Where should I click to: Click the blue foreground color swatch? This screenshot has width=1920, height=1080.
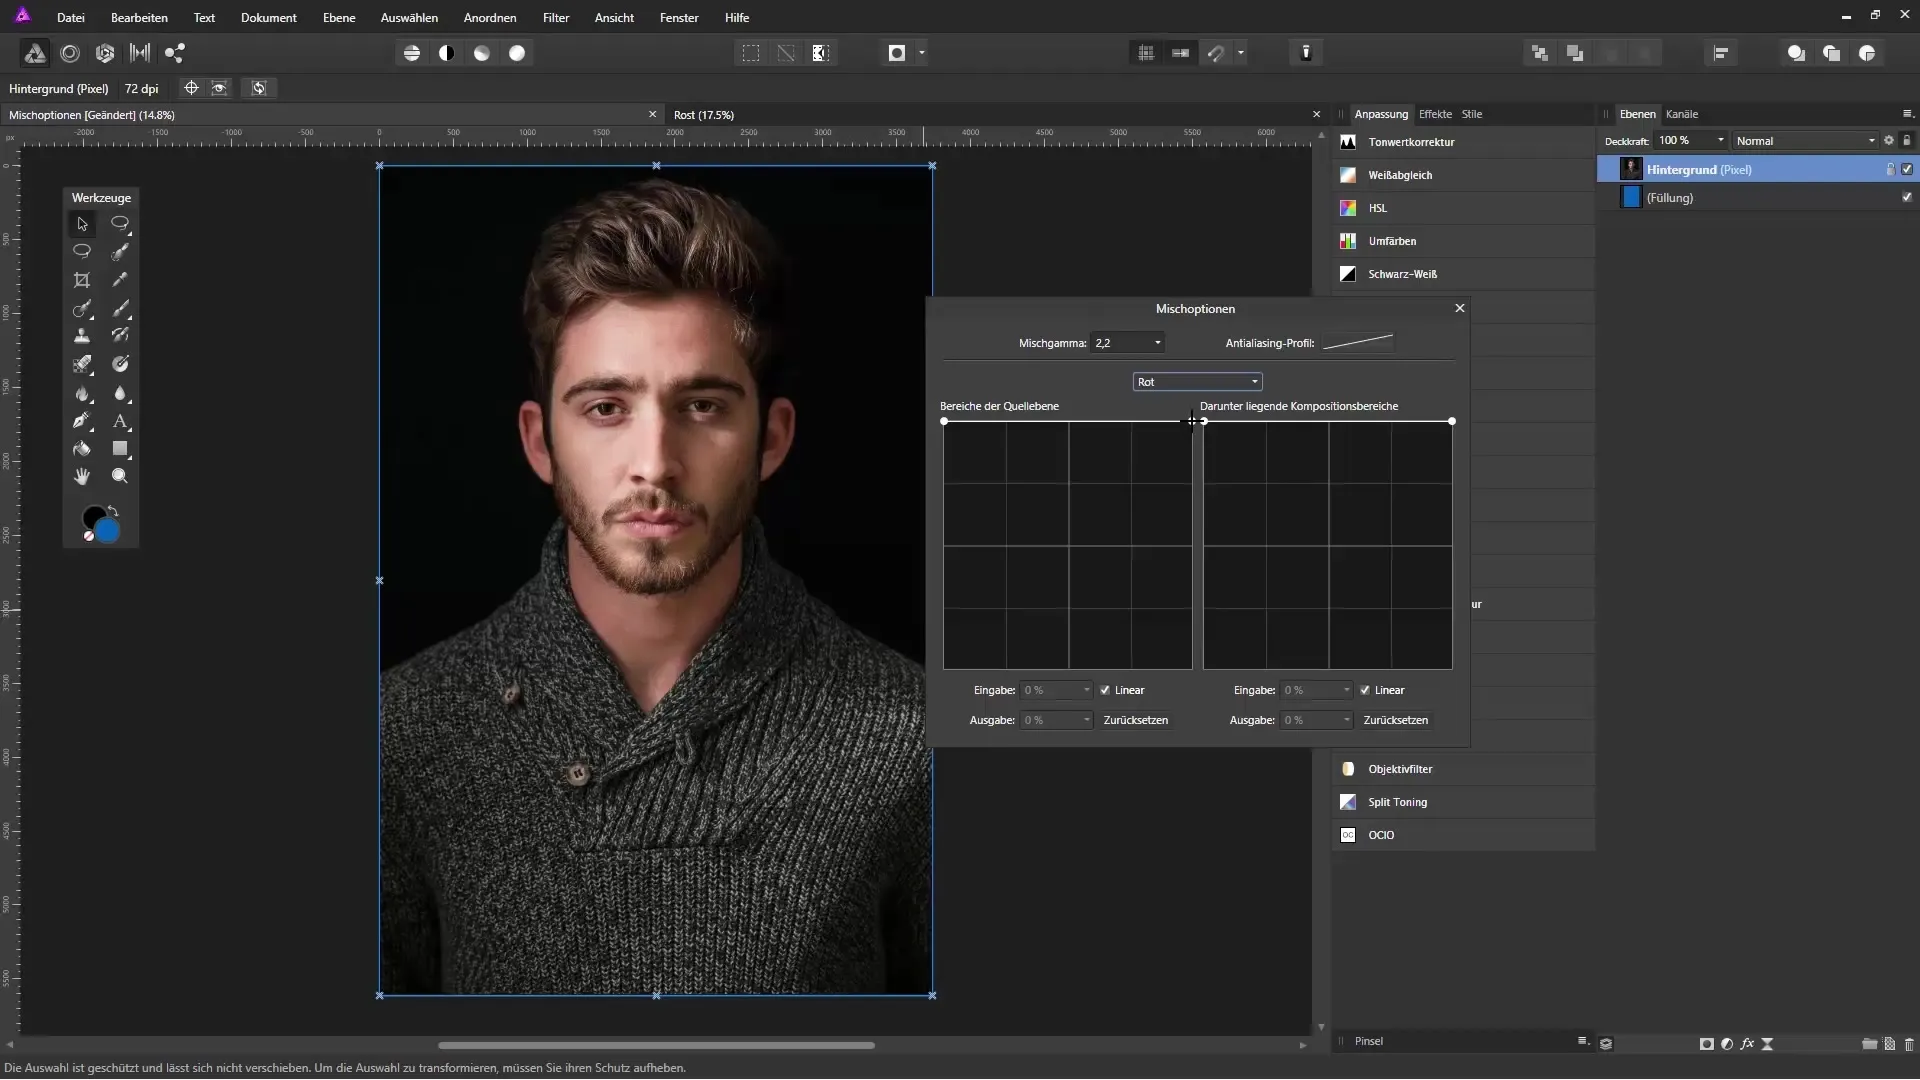[107, 531]
